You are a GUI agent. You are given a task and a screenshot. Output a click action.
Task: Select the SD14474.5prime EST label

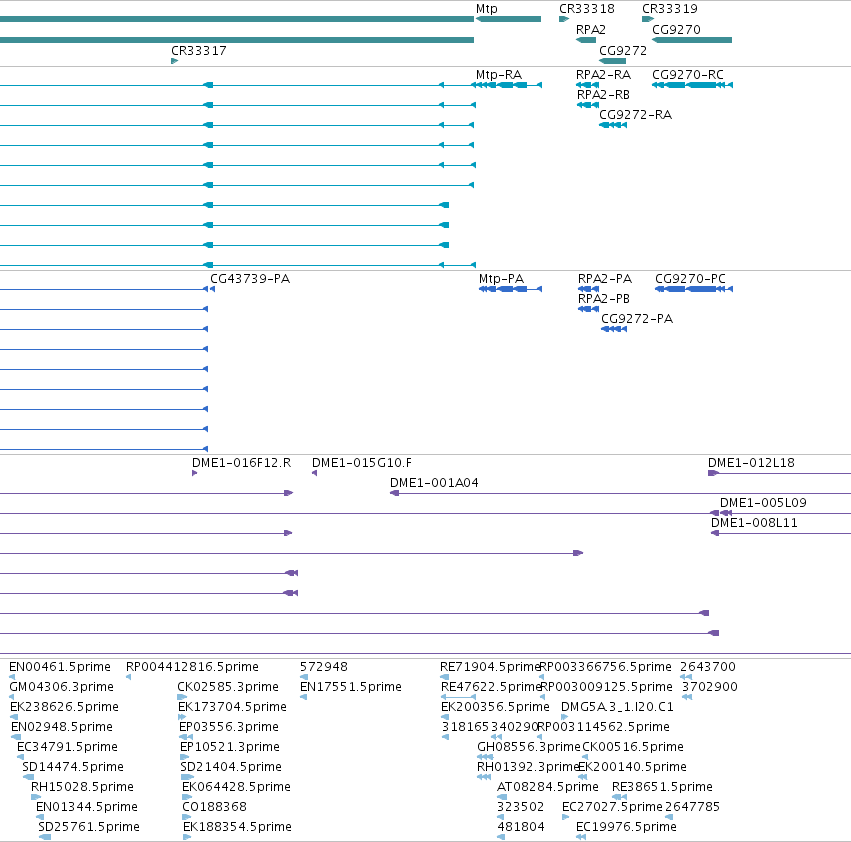pos(73,767)
